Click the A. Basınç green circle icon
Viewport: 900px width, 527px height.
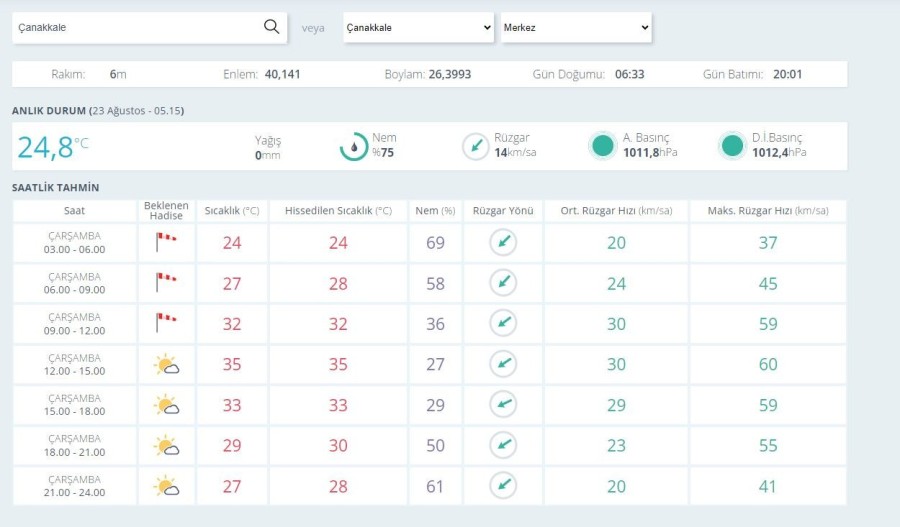(x=602, y=146)
